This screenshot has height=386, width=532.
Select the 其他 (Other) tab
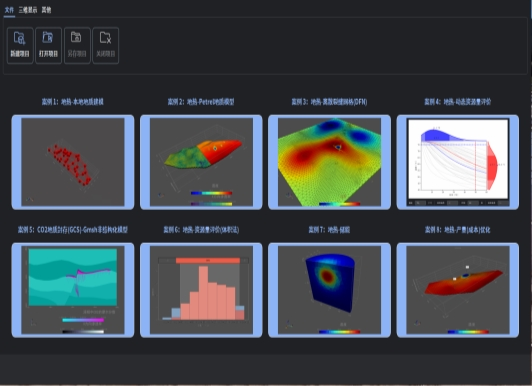(46, 10)
